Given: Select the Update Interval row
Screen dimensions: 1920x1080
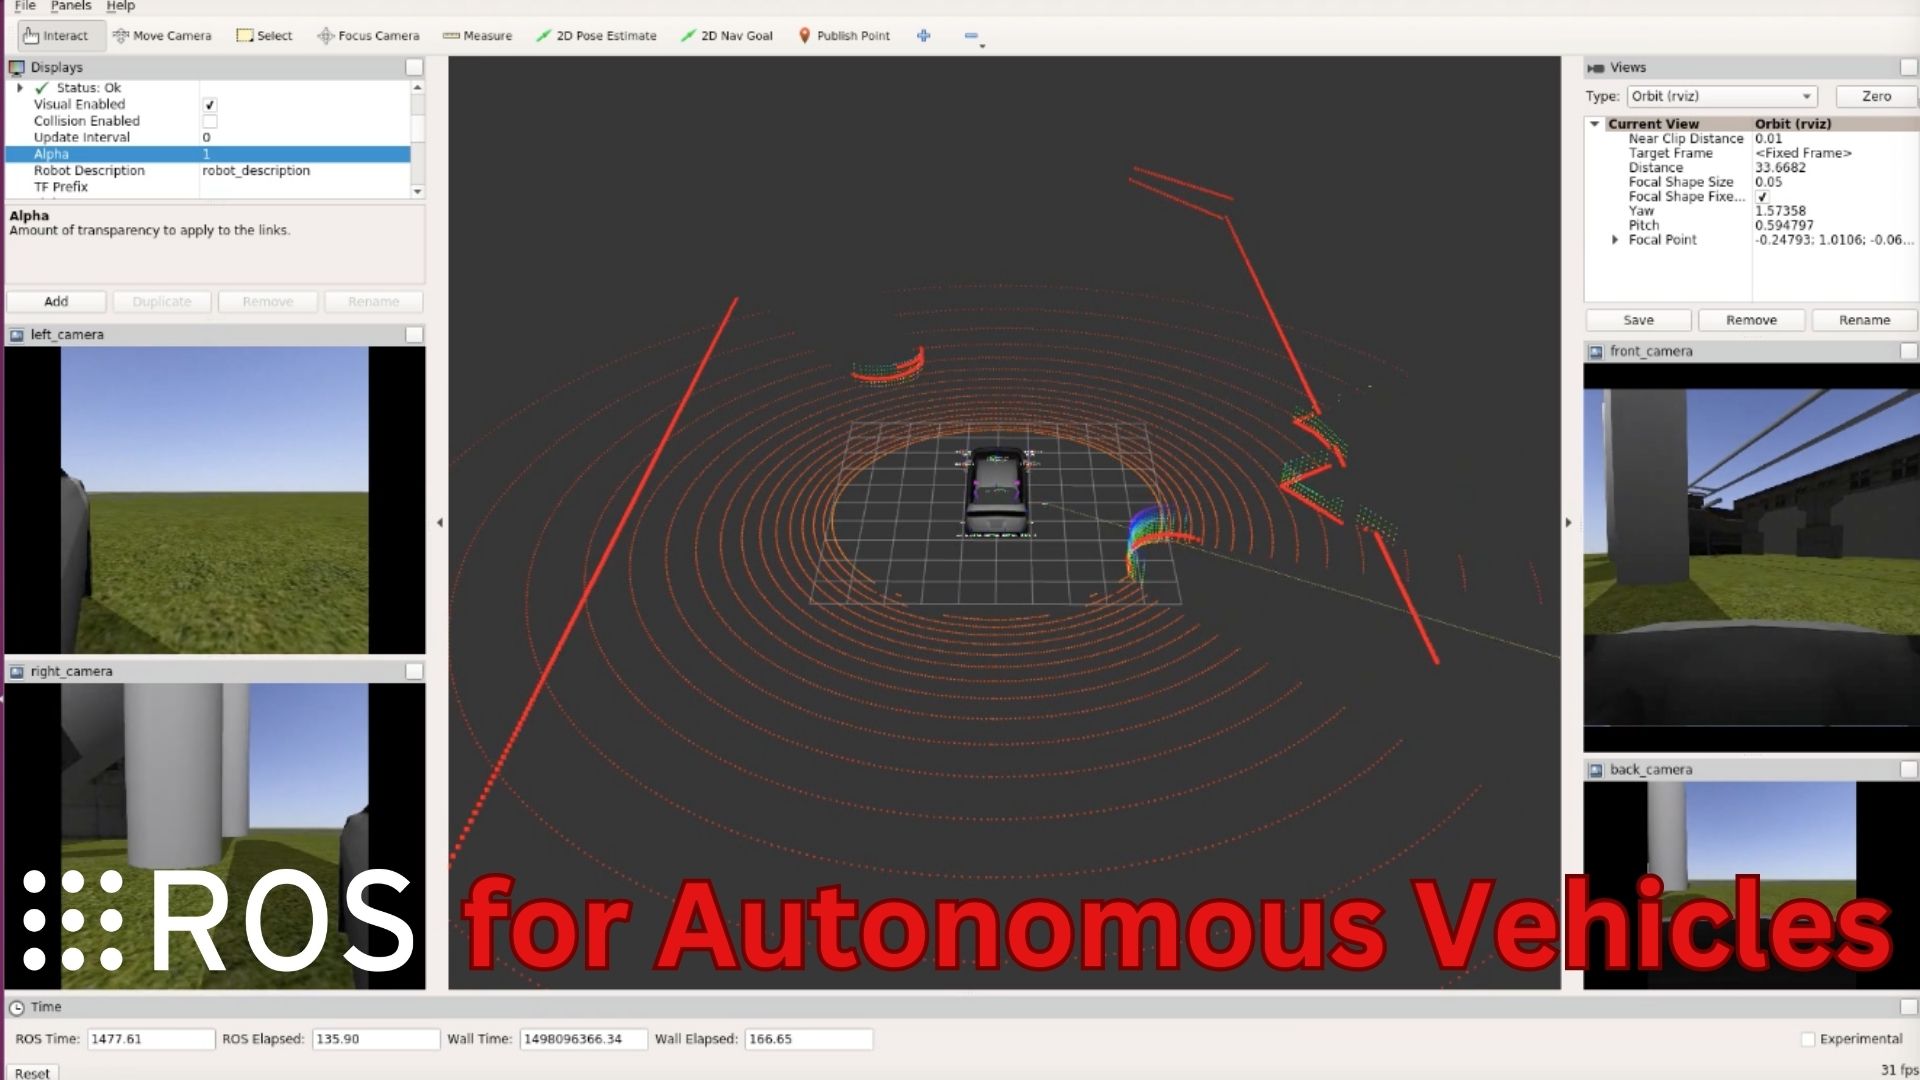Looking at the screenshot, I should 208,138.
